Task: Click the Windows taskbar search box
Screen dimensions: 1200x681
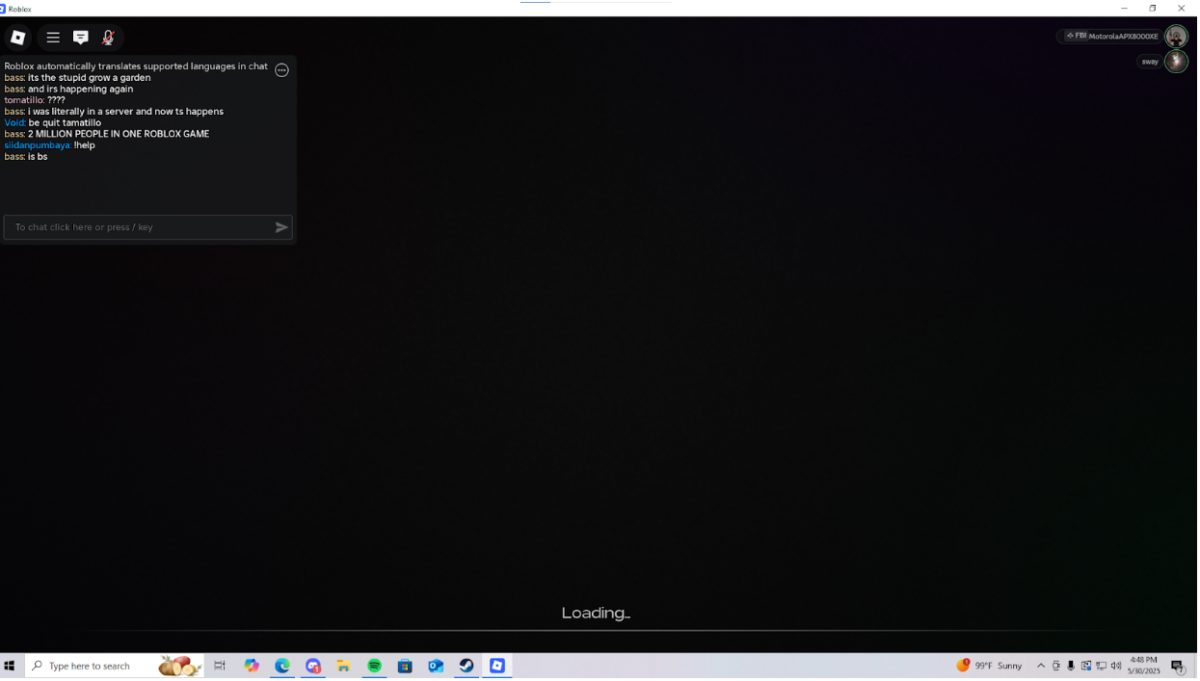Action: [x=114, y=666]
